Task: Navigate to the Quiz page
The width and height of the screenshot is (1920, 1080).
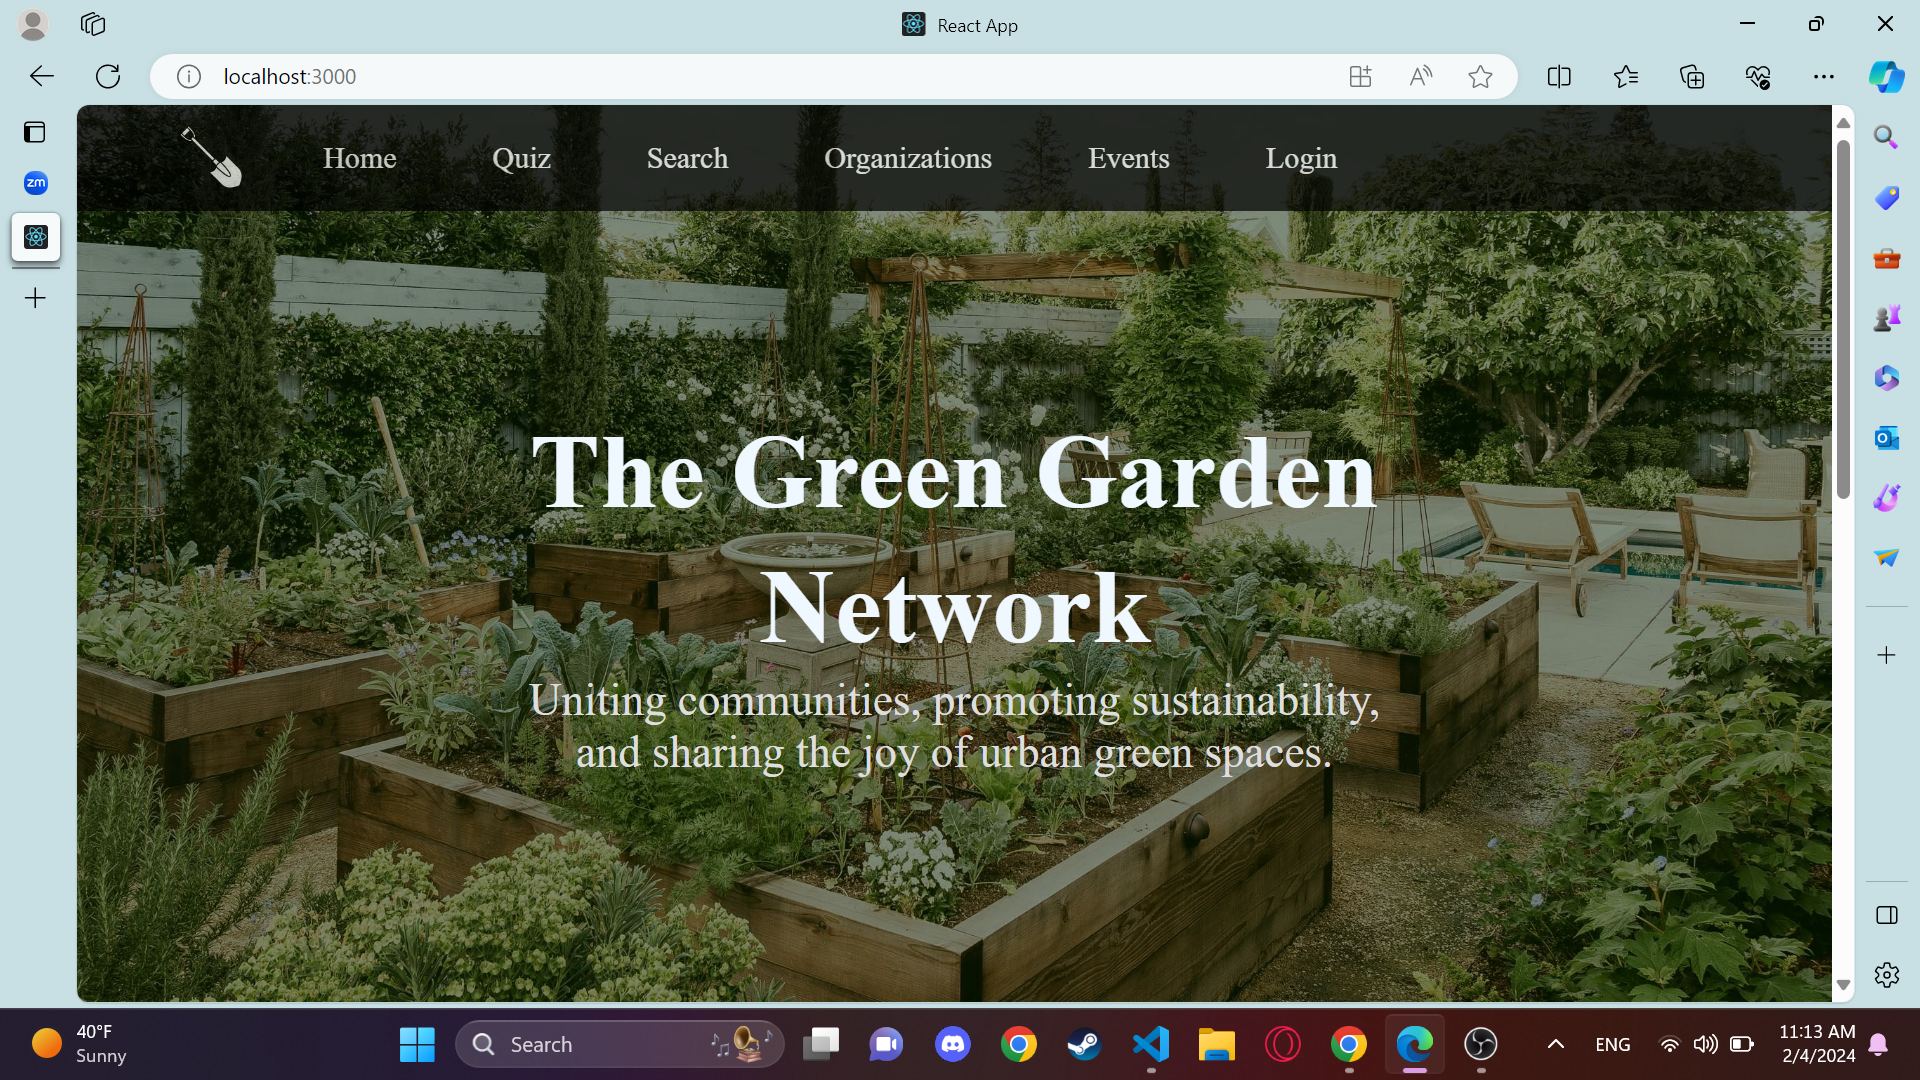Action: click(x=521, y=158)
